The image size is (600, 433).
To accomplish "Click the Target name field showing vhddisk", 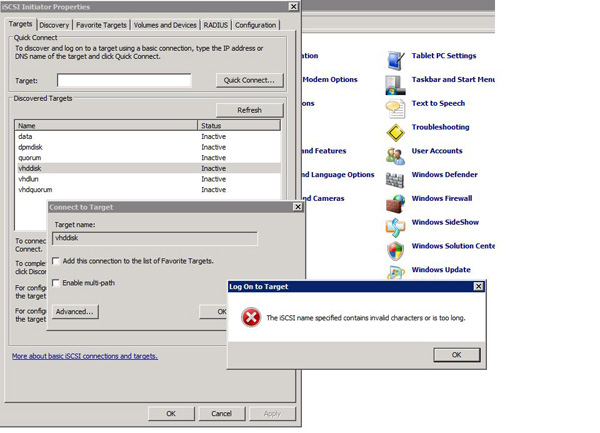I will coord(155,238).
